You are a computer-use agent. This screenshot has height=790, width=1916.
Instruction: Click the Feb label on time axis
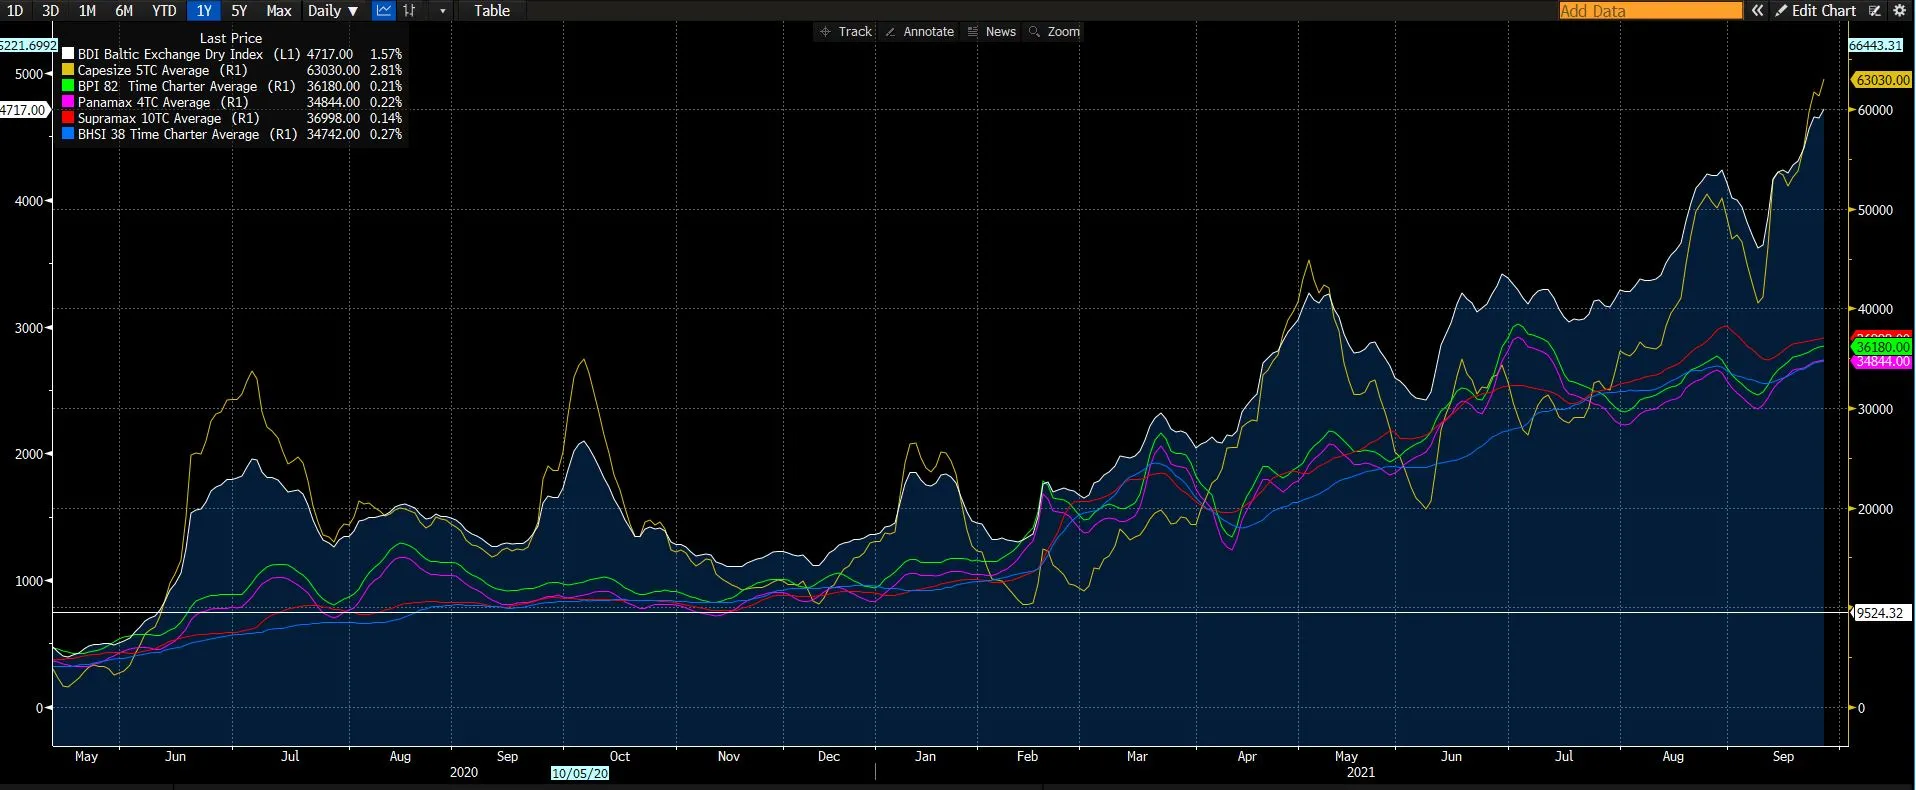pos(1027,756)
